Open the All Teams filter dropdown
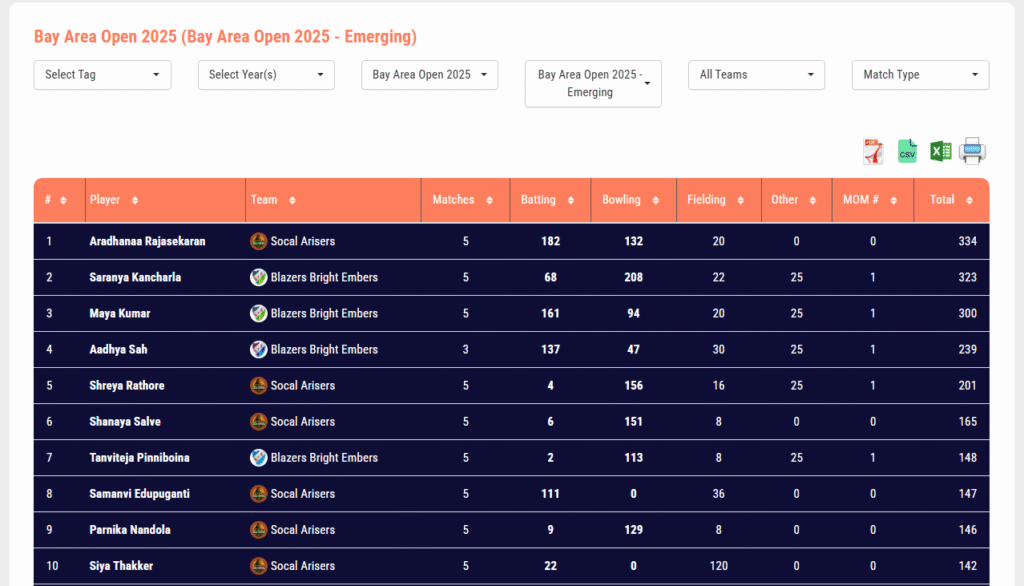1024x586 pixels. point(756,75)
